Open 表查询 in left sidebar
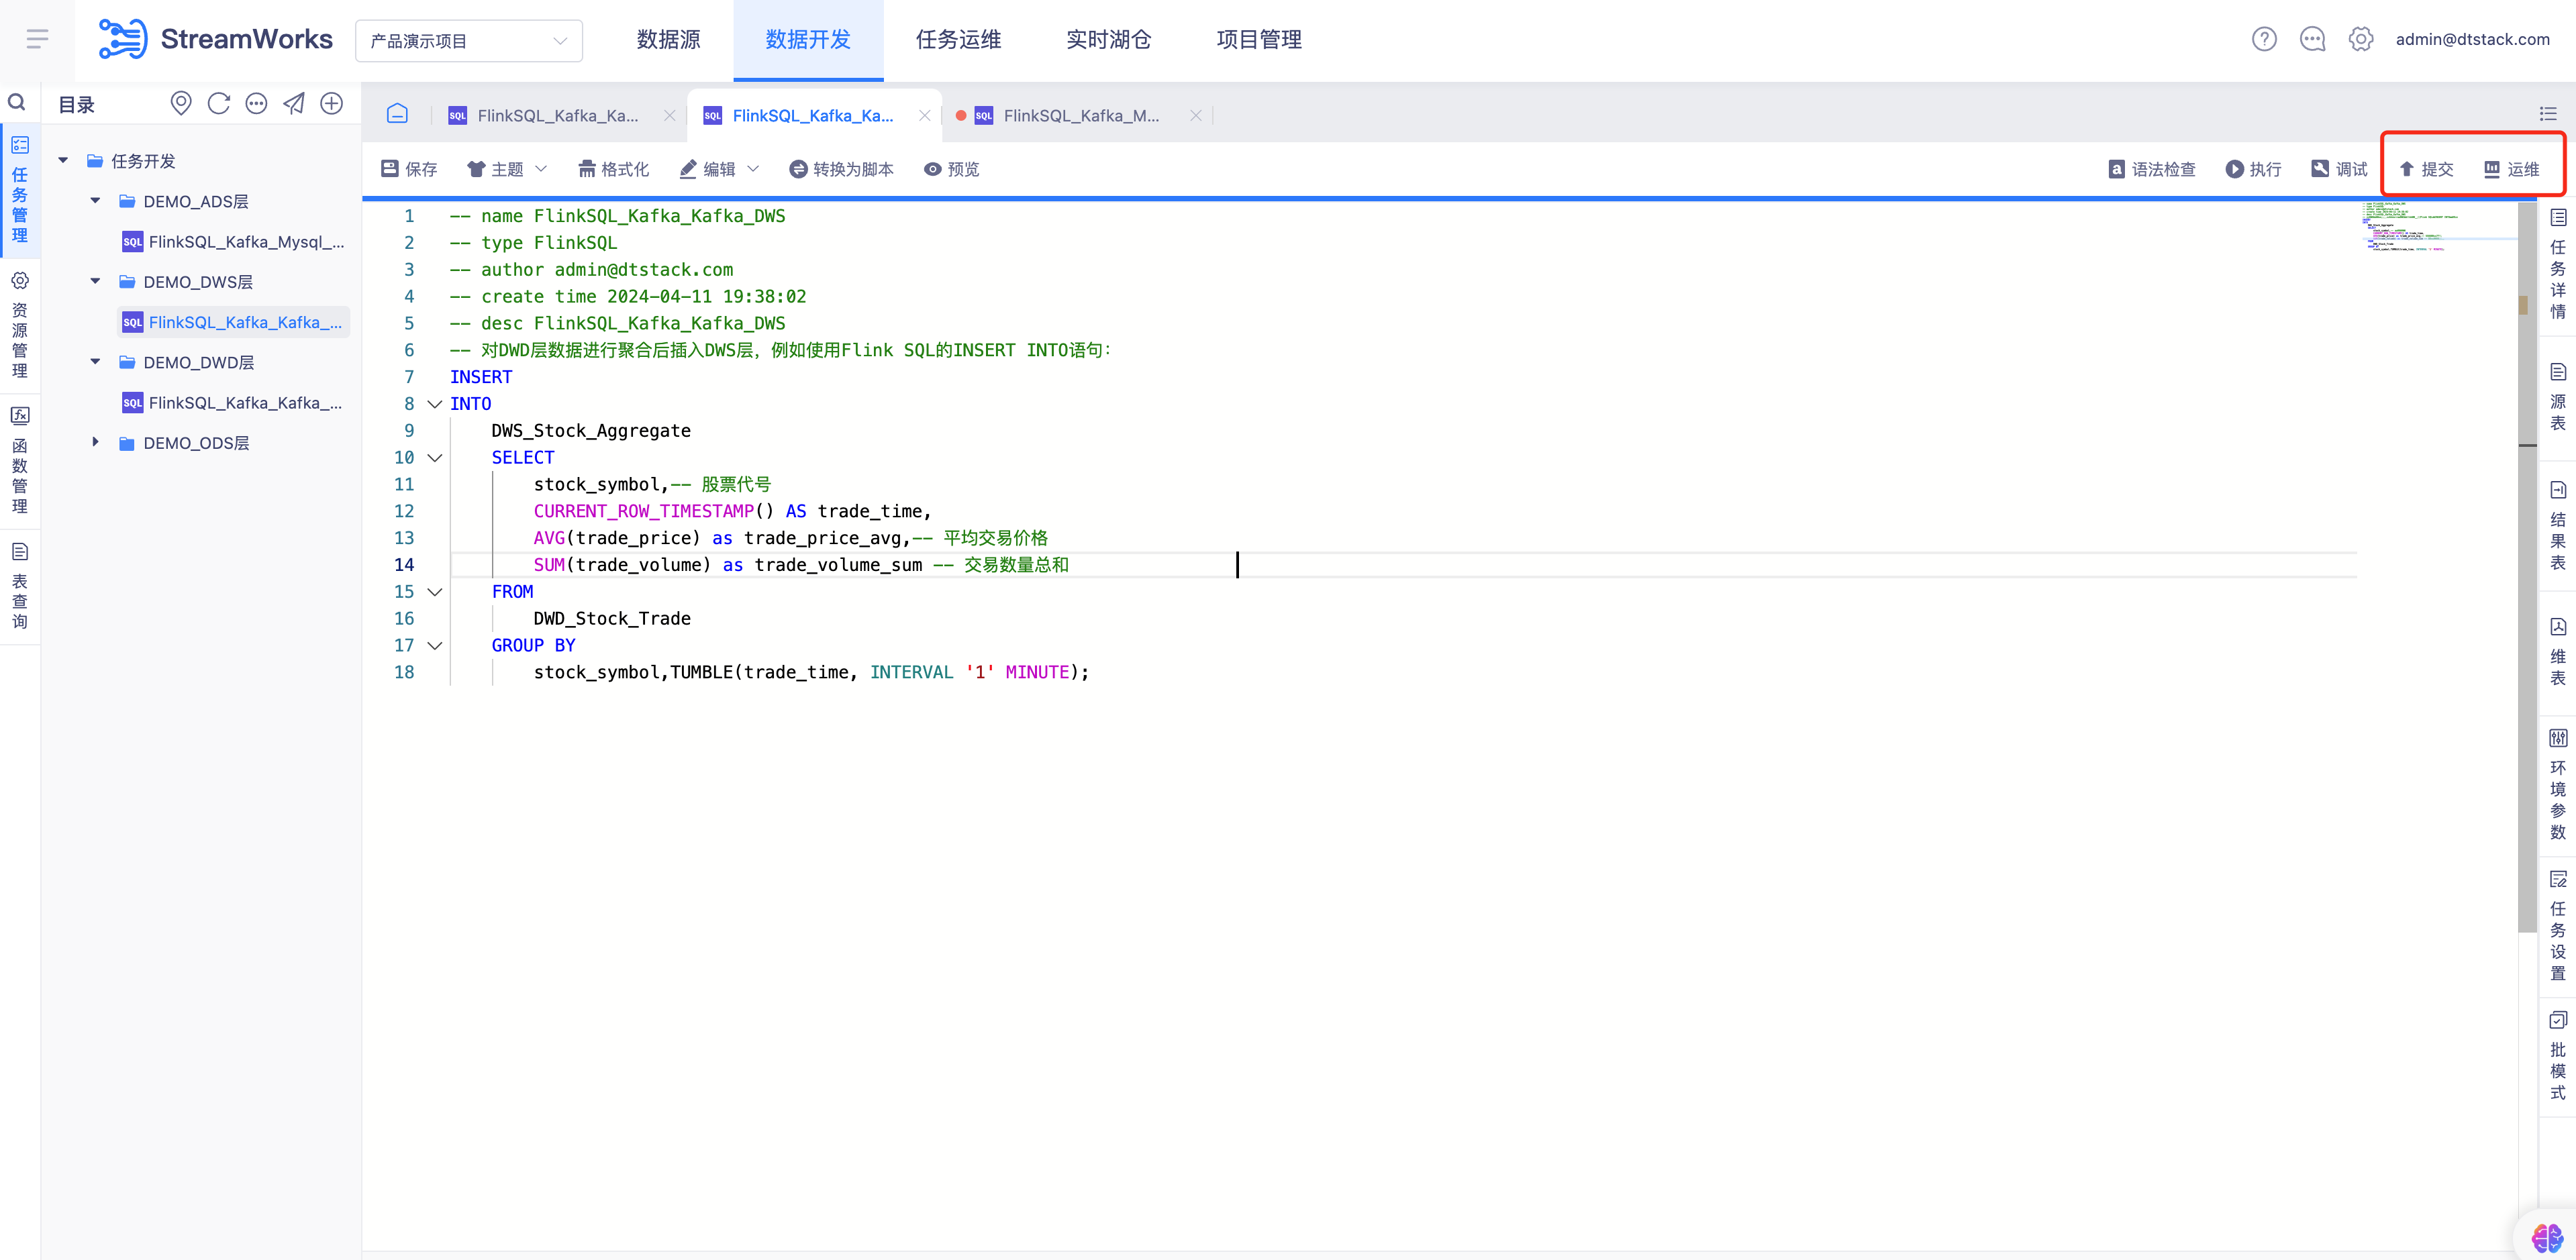 tap(20, 586)
